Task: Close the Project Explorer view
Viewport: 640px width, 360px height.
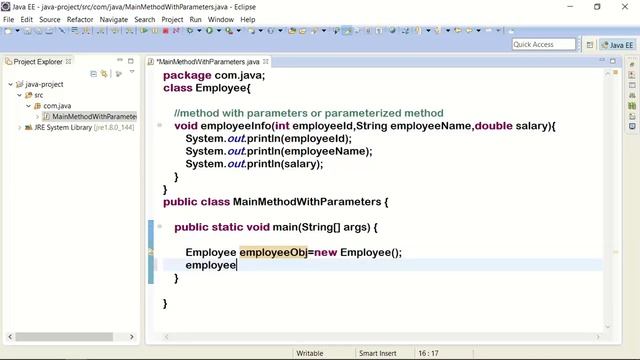Action: [x=69, y=62]
